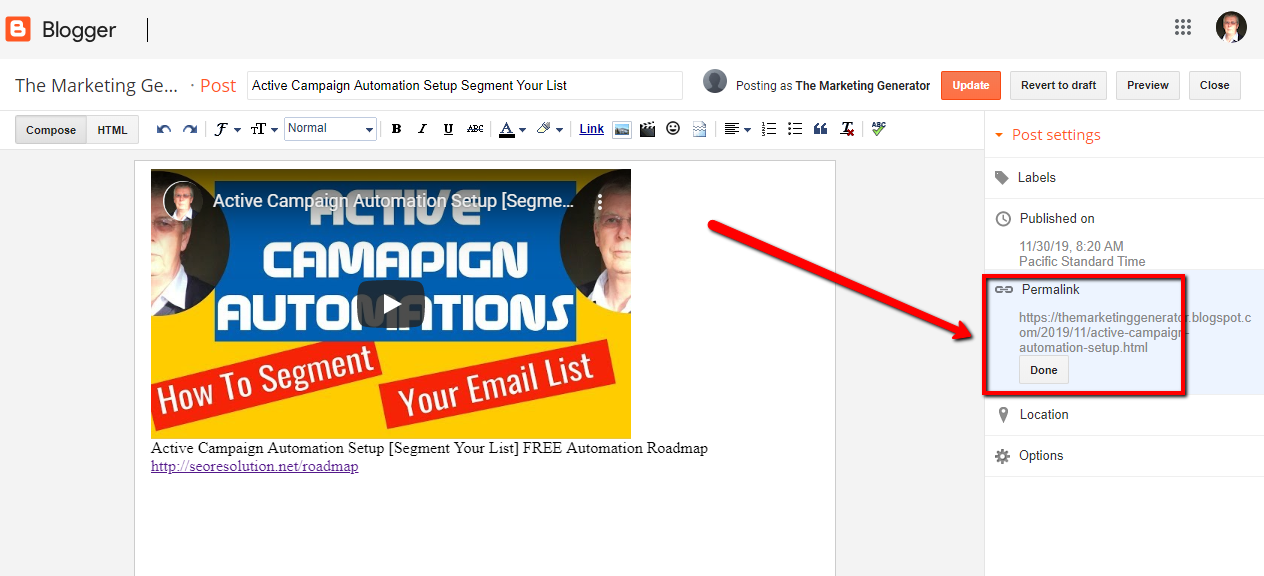The height and width of the screenshot is (576, 1264).
Task: Switch to Compose mode
Action: (x=51, y=130)
